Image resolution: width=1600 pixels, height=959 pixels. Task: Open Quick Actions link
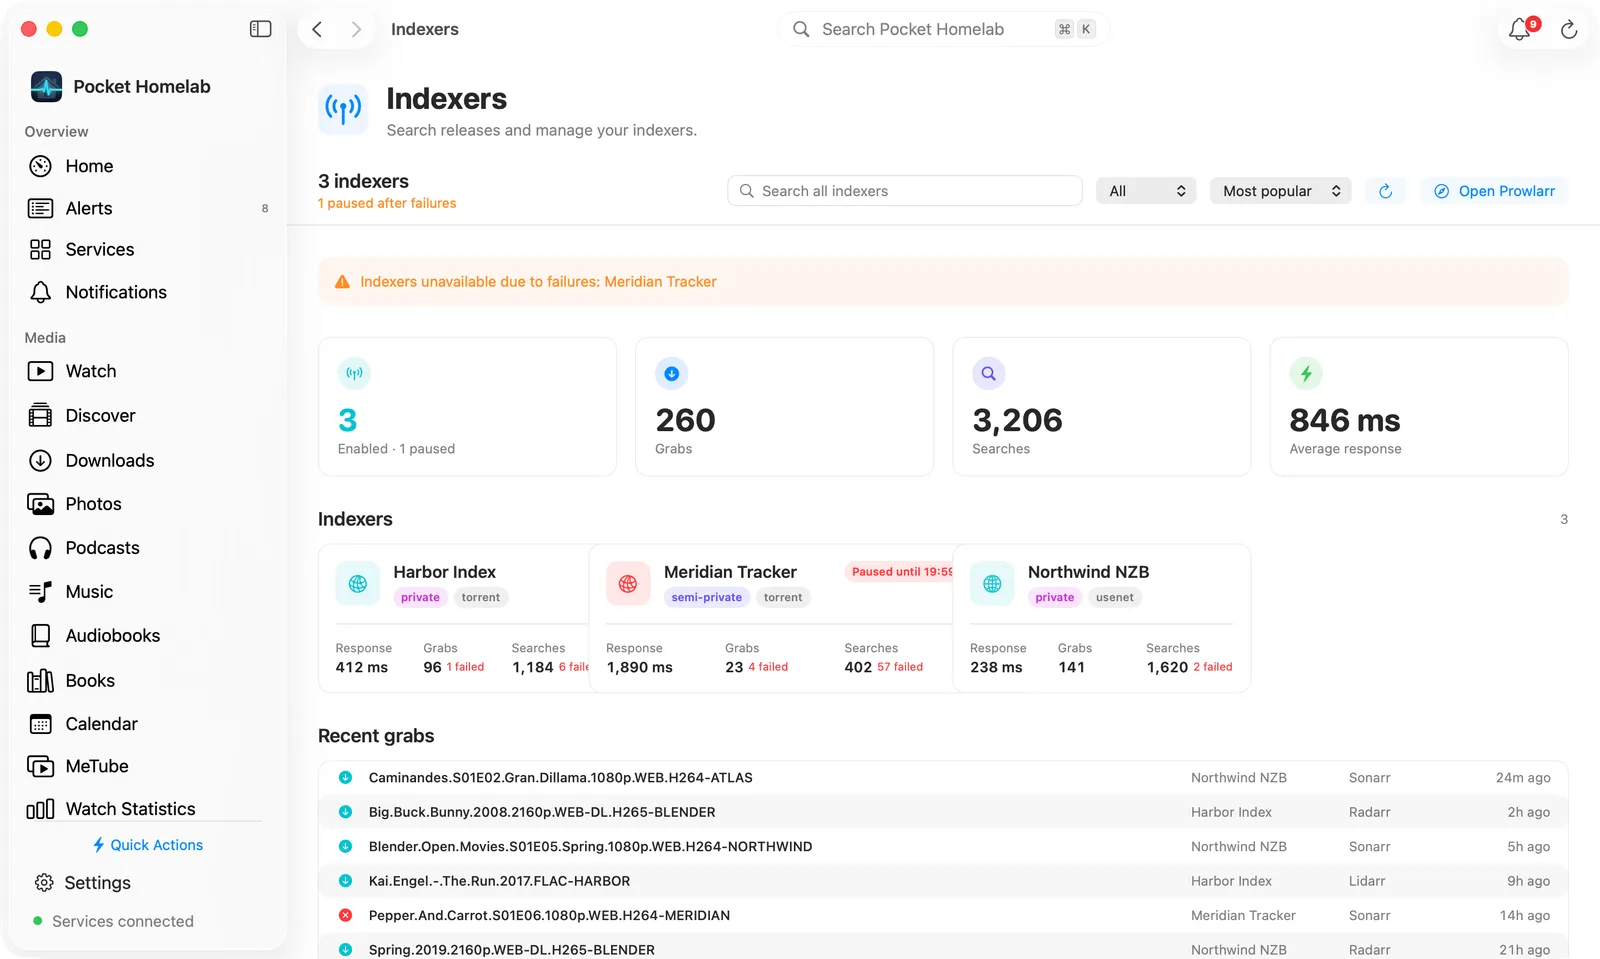click(148, 845)
